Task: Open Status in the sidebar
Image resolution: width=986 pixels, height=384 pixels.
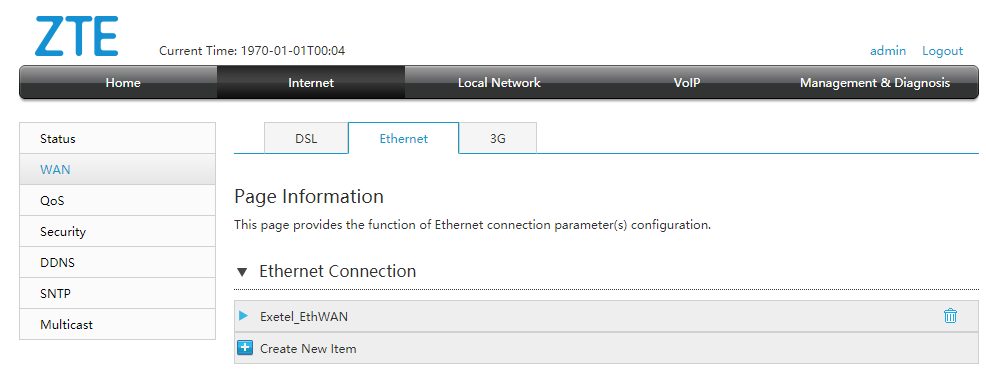Action: pyautogui.click(x=118, y=138)
